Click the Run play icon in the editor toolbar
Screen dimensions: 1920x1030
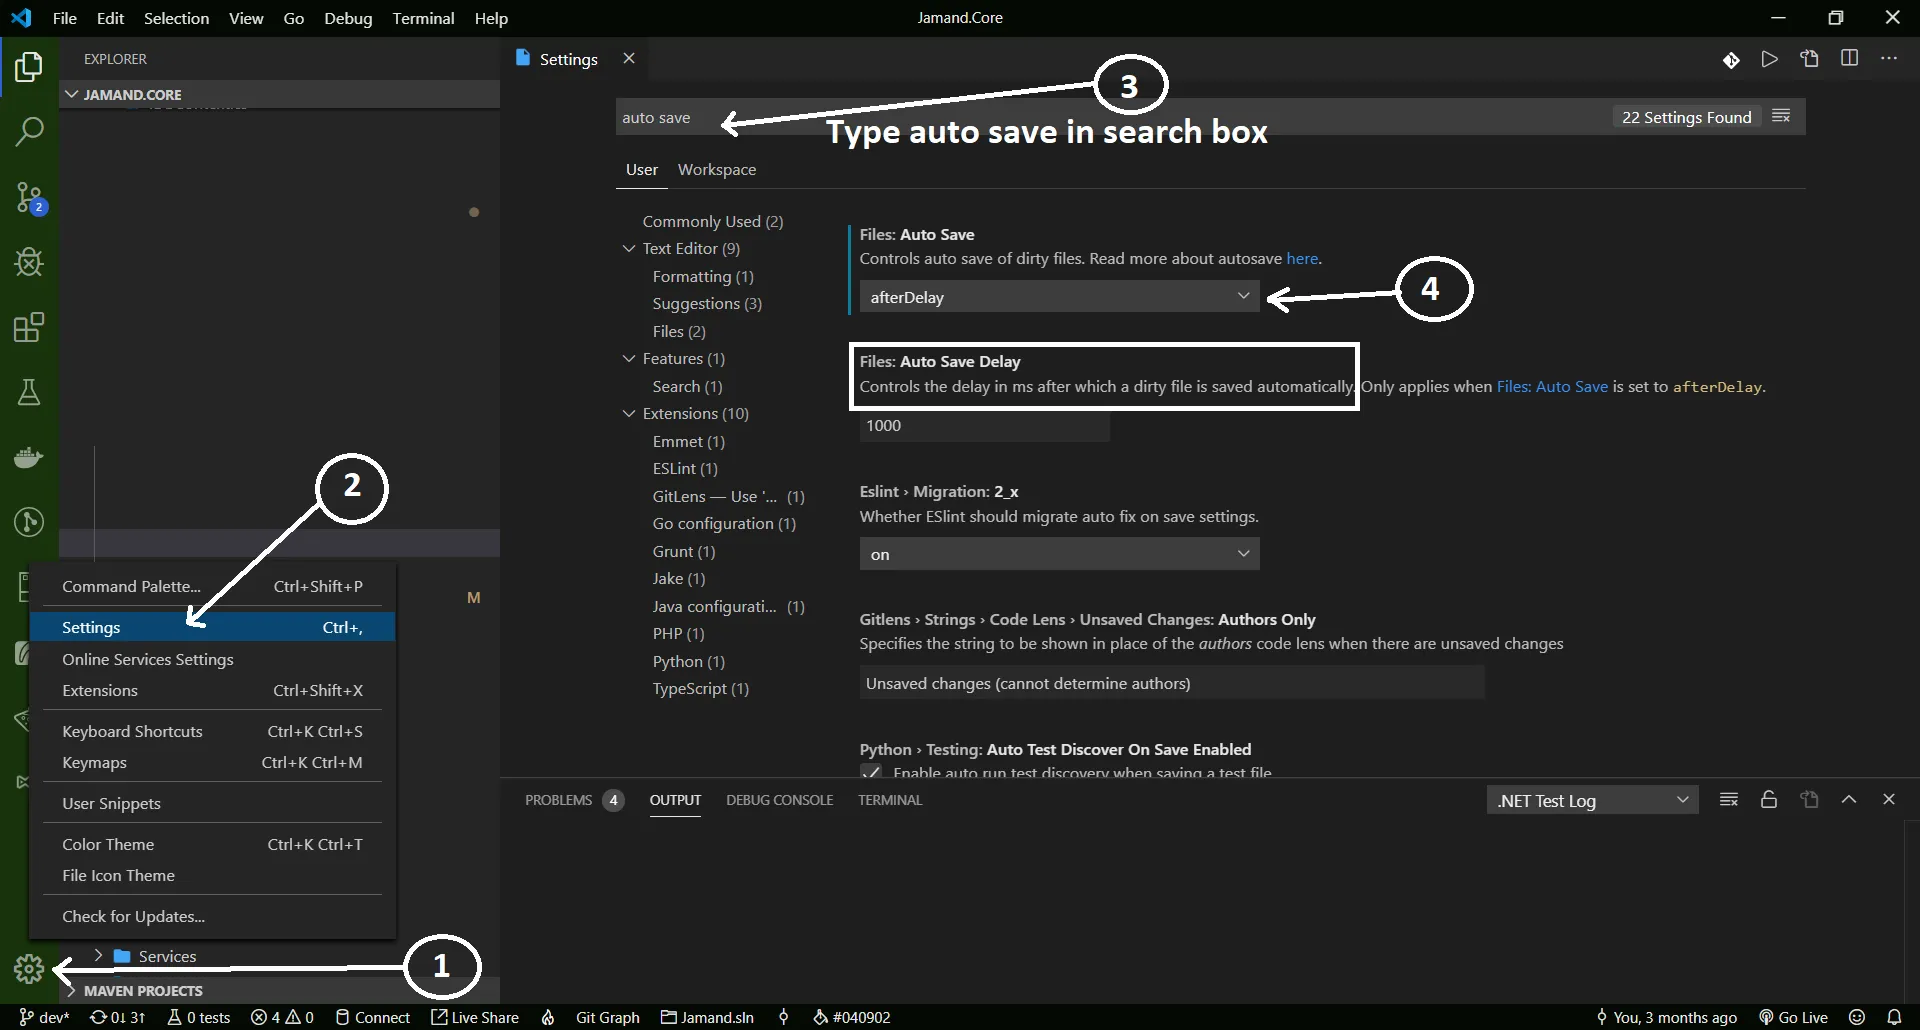click(x=1770, y=59)
